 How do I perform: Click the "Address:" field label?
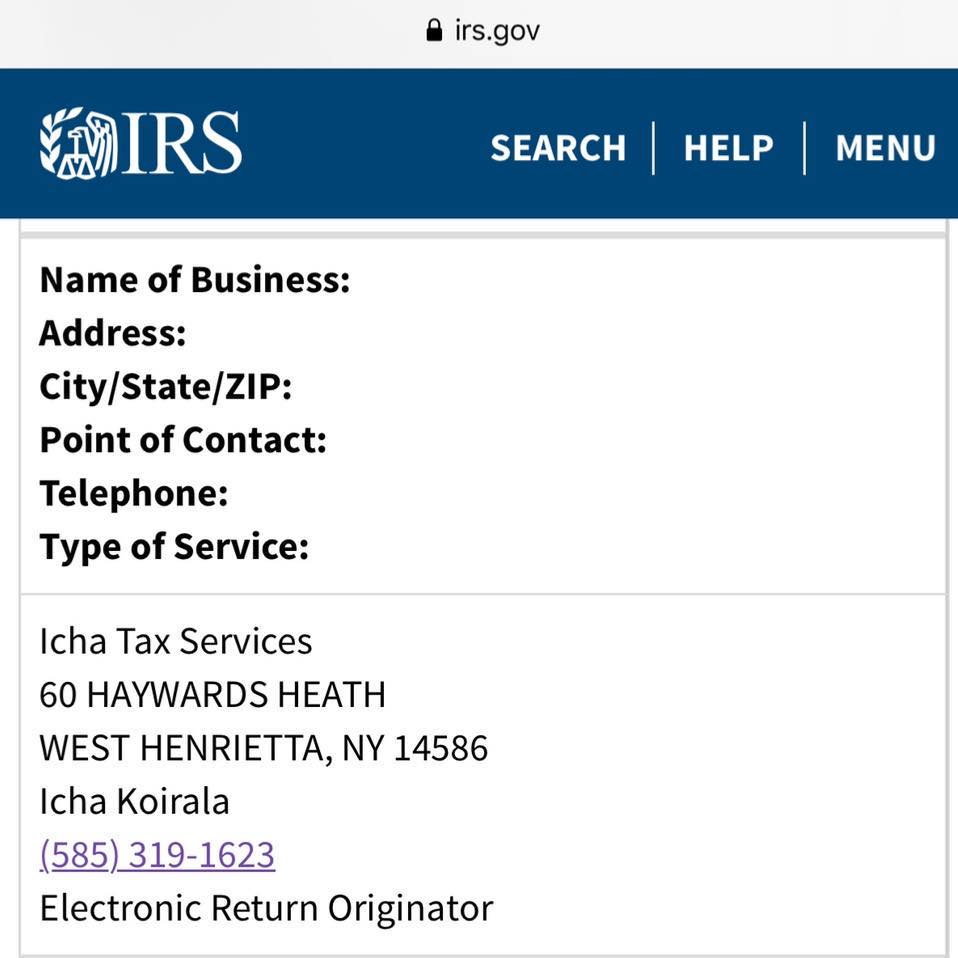[113, 333]
